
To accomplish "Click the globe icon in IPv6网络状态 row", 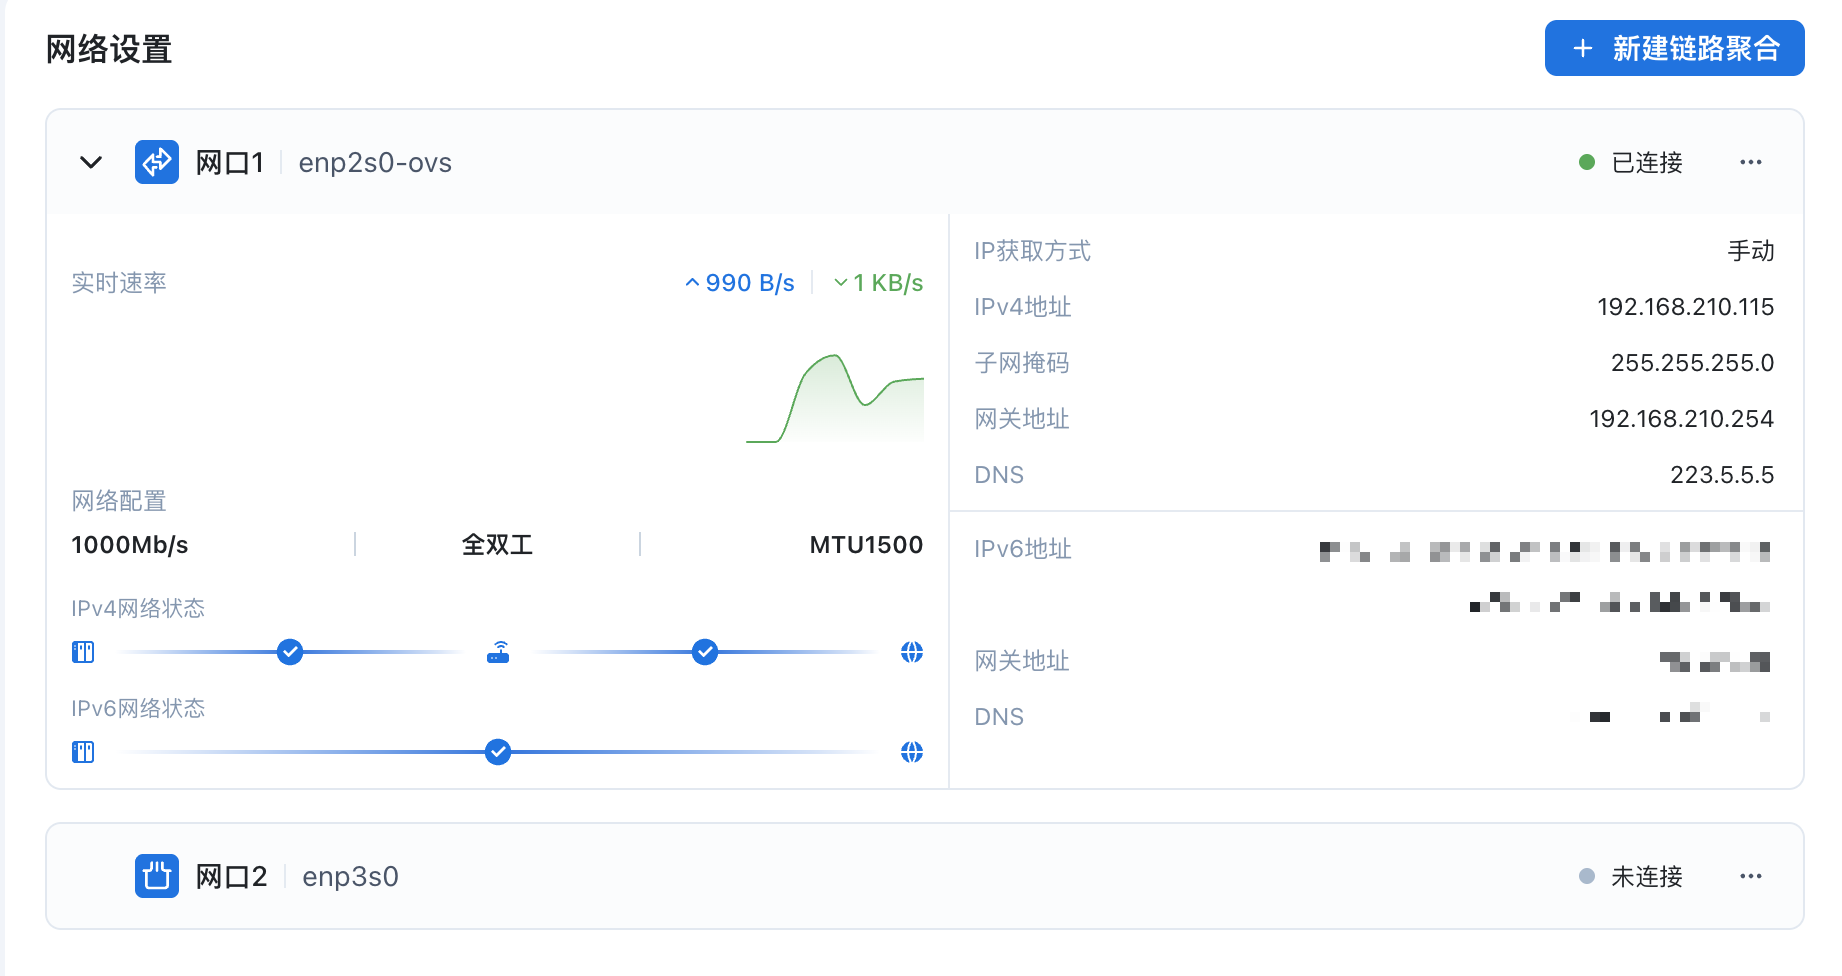I will click(912, 752).
